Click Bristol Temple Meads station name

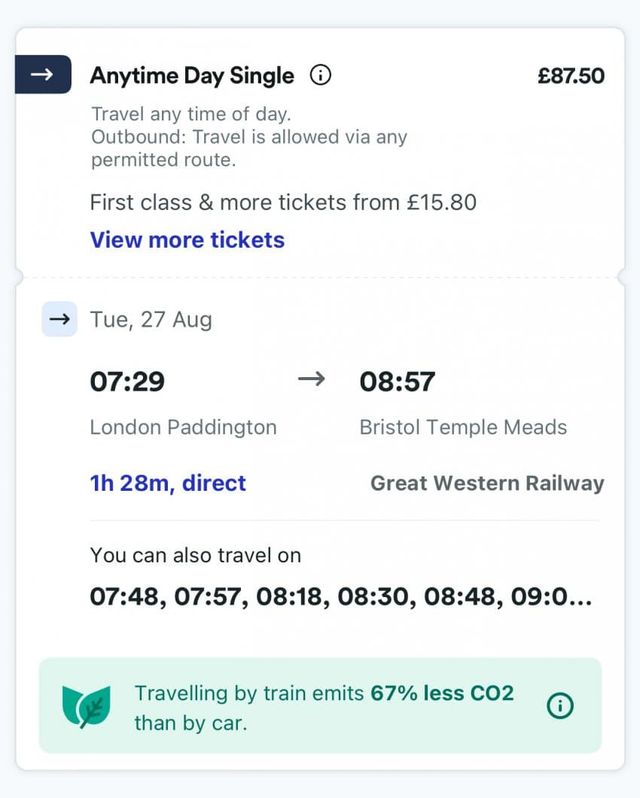tap(463, 427)
